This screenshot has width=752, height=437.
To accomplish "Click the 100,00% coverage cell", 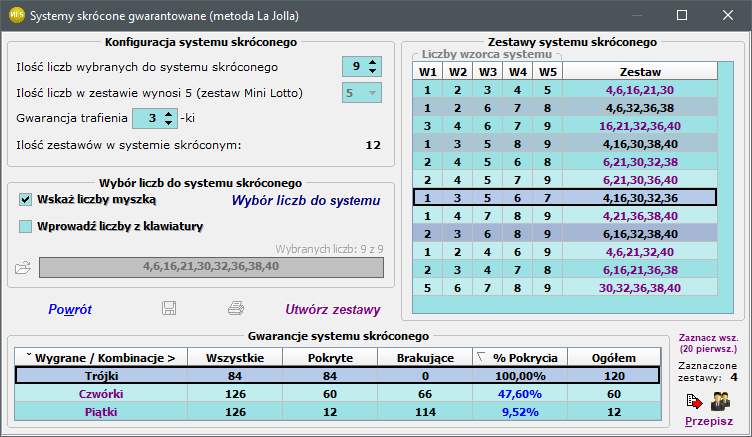I will click(520, 376).
